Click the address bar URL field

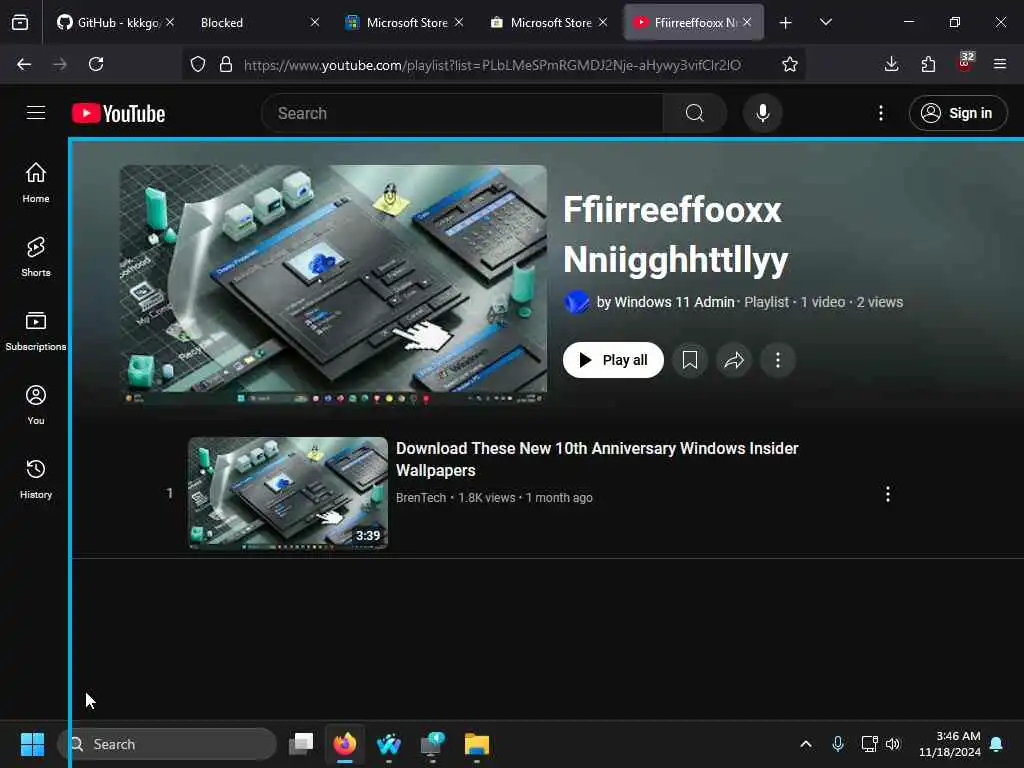click(492, 65)
